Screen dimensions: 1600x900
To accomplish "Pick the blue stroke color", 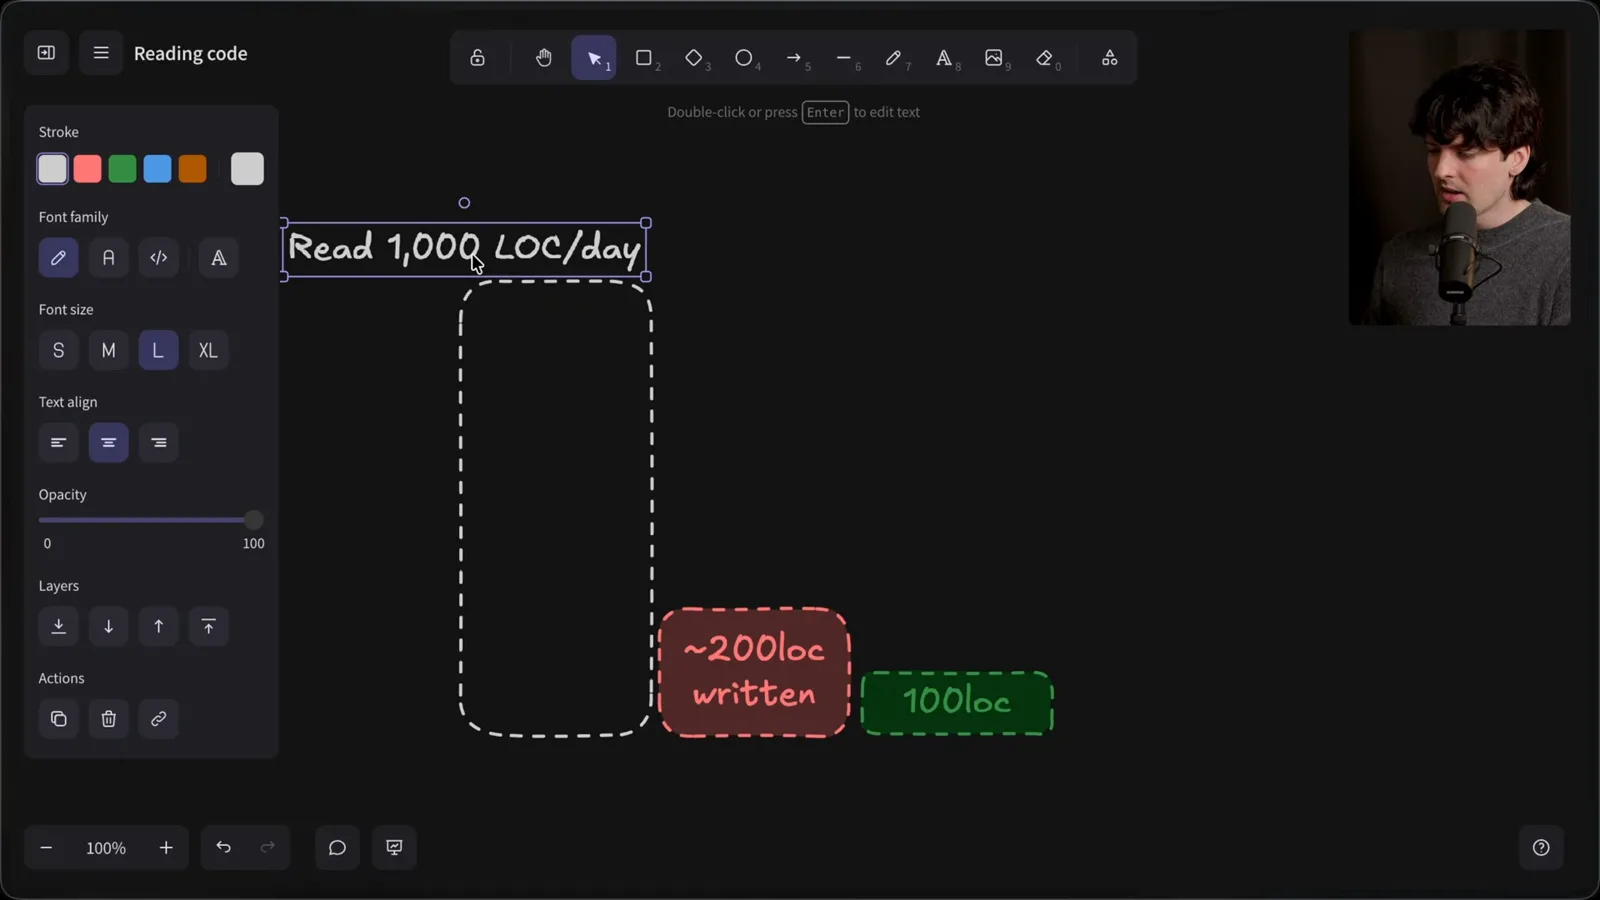I will click(x=157, y=169).
